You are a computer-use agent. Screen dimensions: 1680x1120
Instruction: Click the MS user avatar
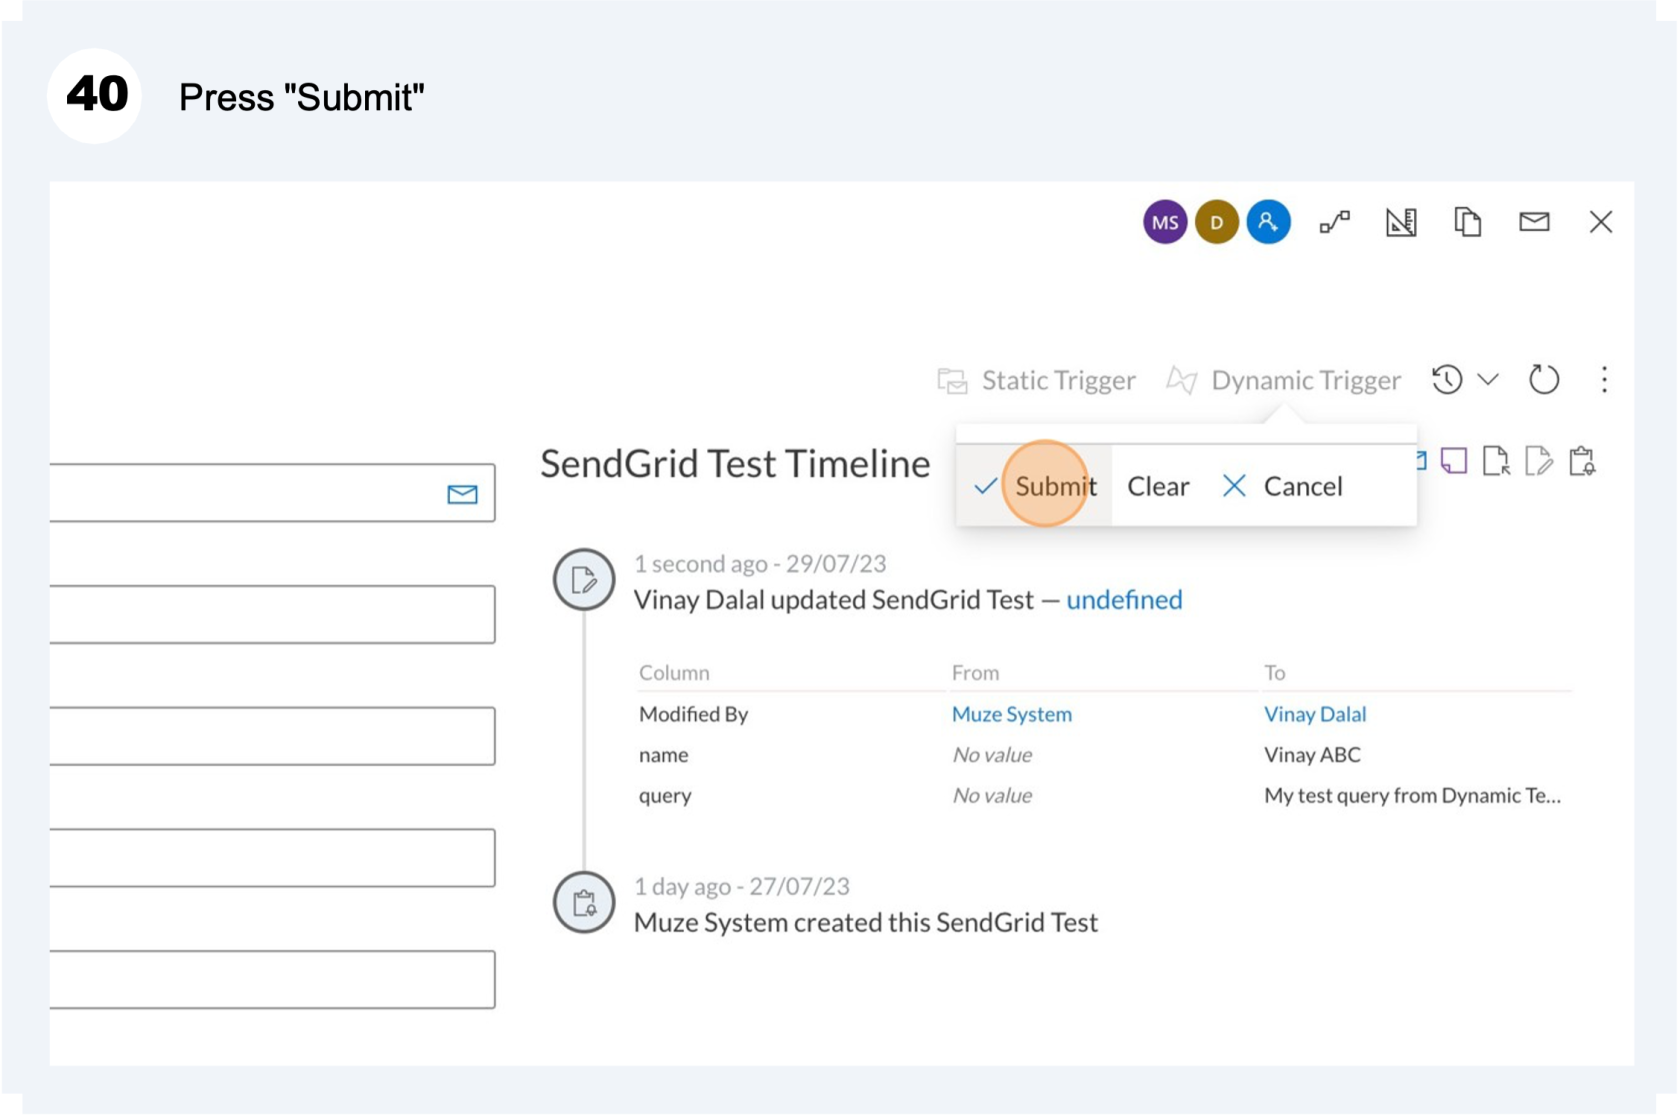coord(1165,222)
